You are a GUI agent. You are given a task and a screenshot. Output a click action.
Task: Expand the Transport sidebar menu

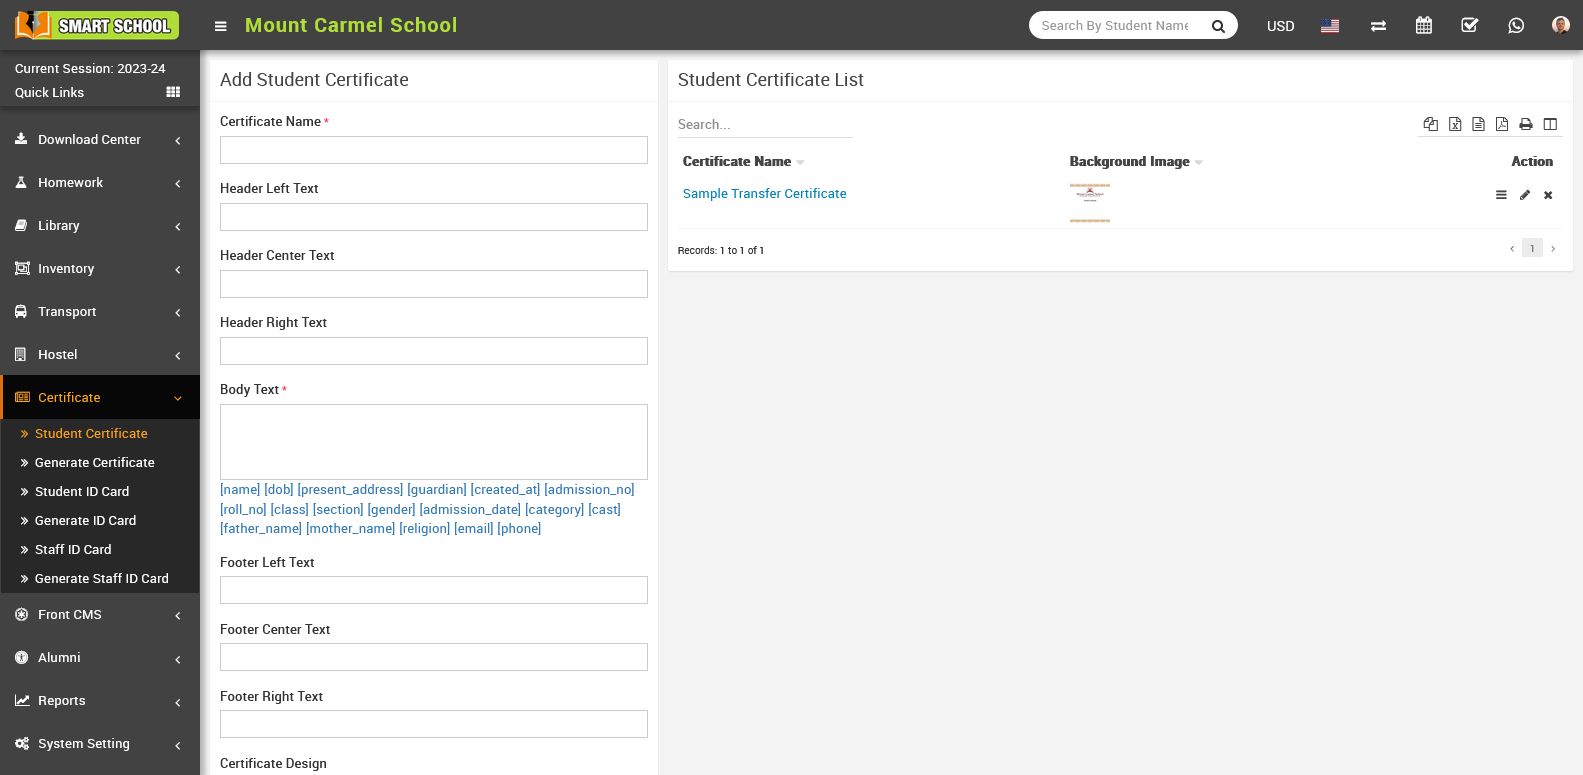point(100,312)
